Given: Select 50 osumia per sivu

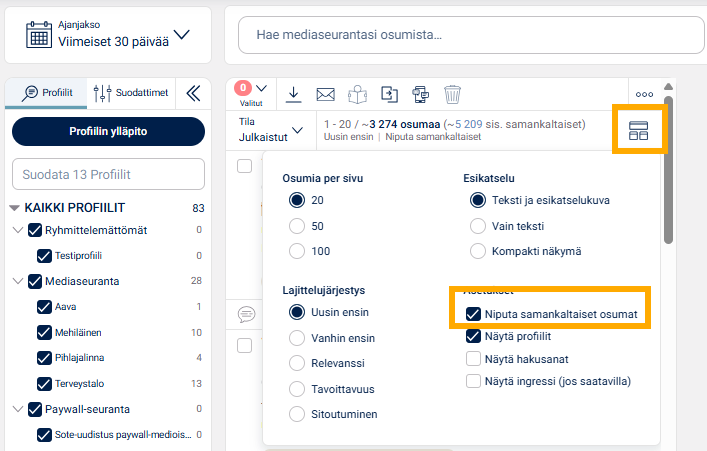Looking at the screenshot, I should point(296,225).
